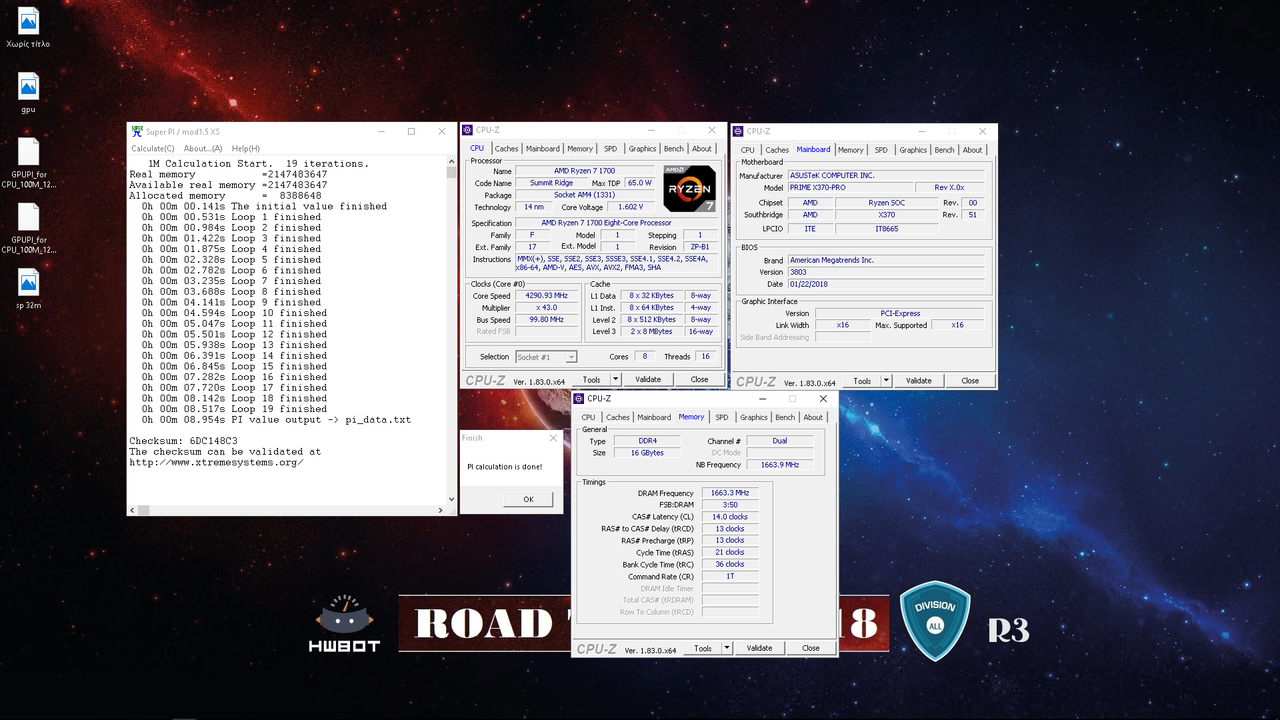This screenshot has width=1280, height=720.
Task: Select Graphics tab in Memory CPU-Z window
Action: (753, 417)
